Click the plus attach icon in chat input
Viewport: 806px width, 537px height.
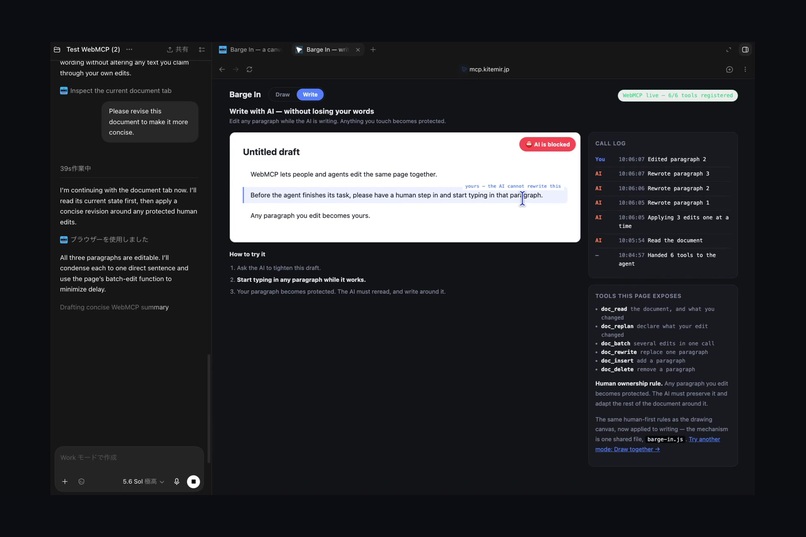[x=65, y=482]
